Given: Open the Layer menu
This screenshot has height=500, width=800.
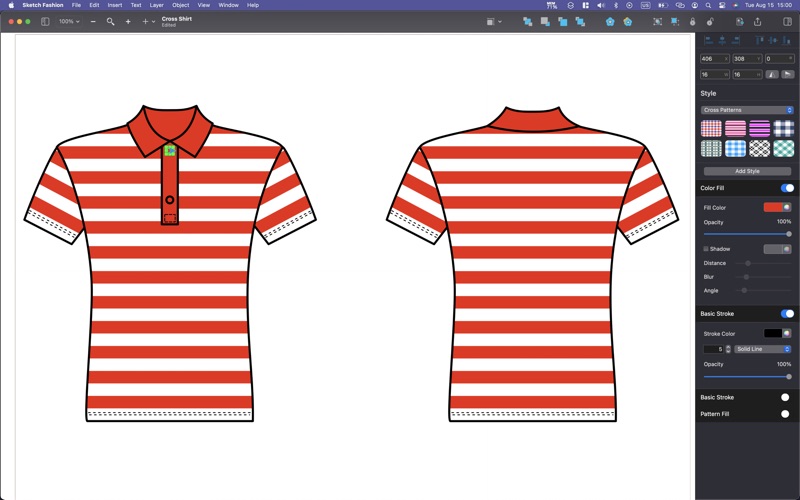Looking at the screenshot, I should pos(156,5).
